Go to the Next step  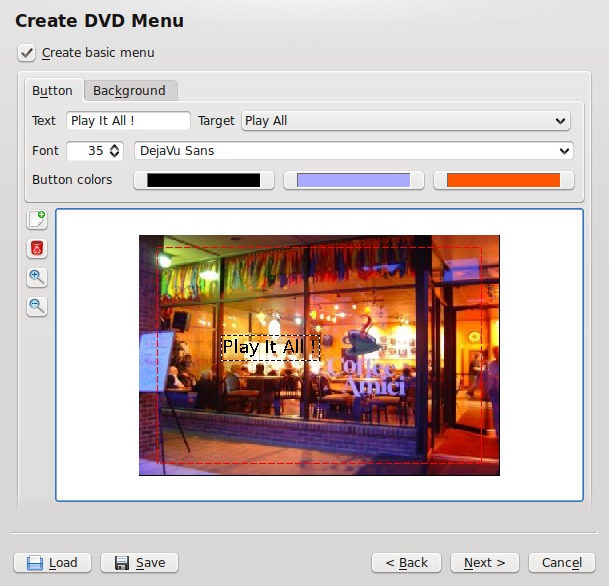click(484, 563)
